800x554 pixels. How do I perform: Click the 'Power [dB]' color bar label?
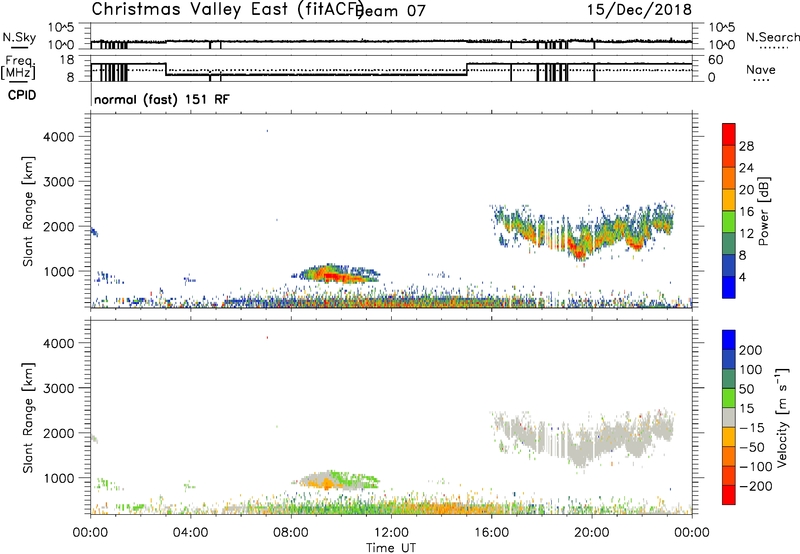click(763, 211)
